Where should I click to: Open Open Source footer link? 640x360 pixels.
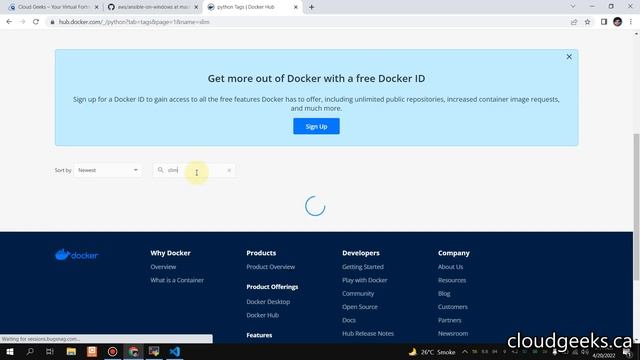click(x=360, y=307)
